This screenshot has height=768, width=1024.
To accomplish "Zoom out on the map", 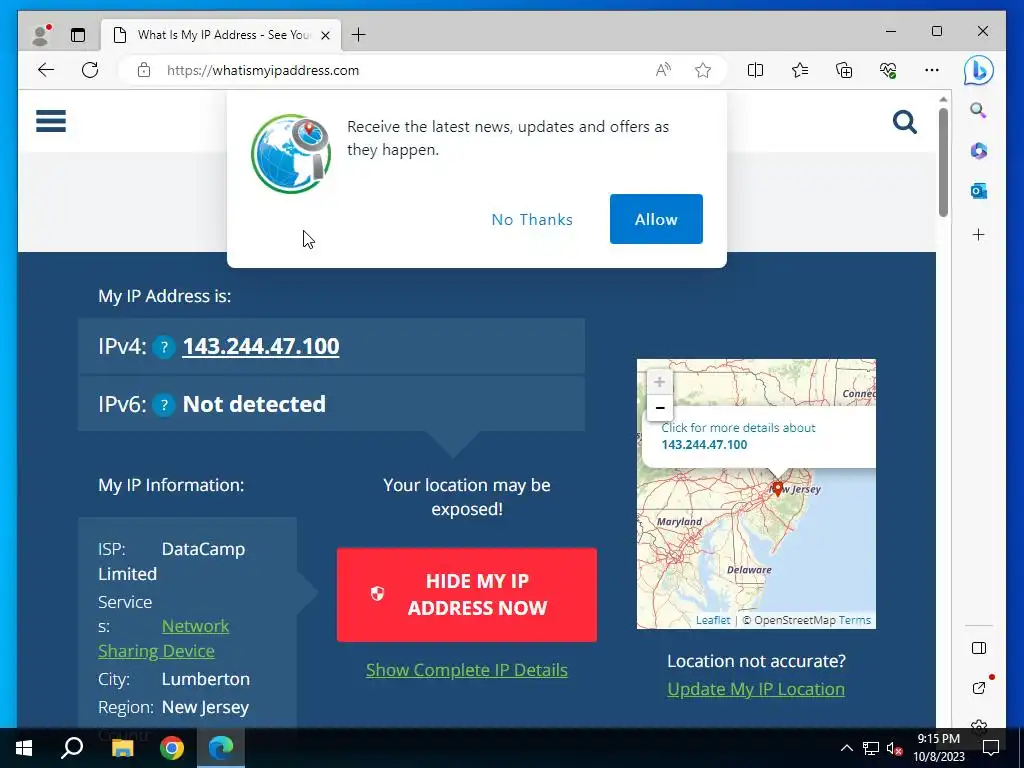I will click(x=660, y=408).
